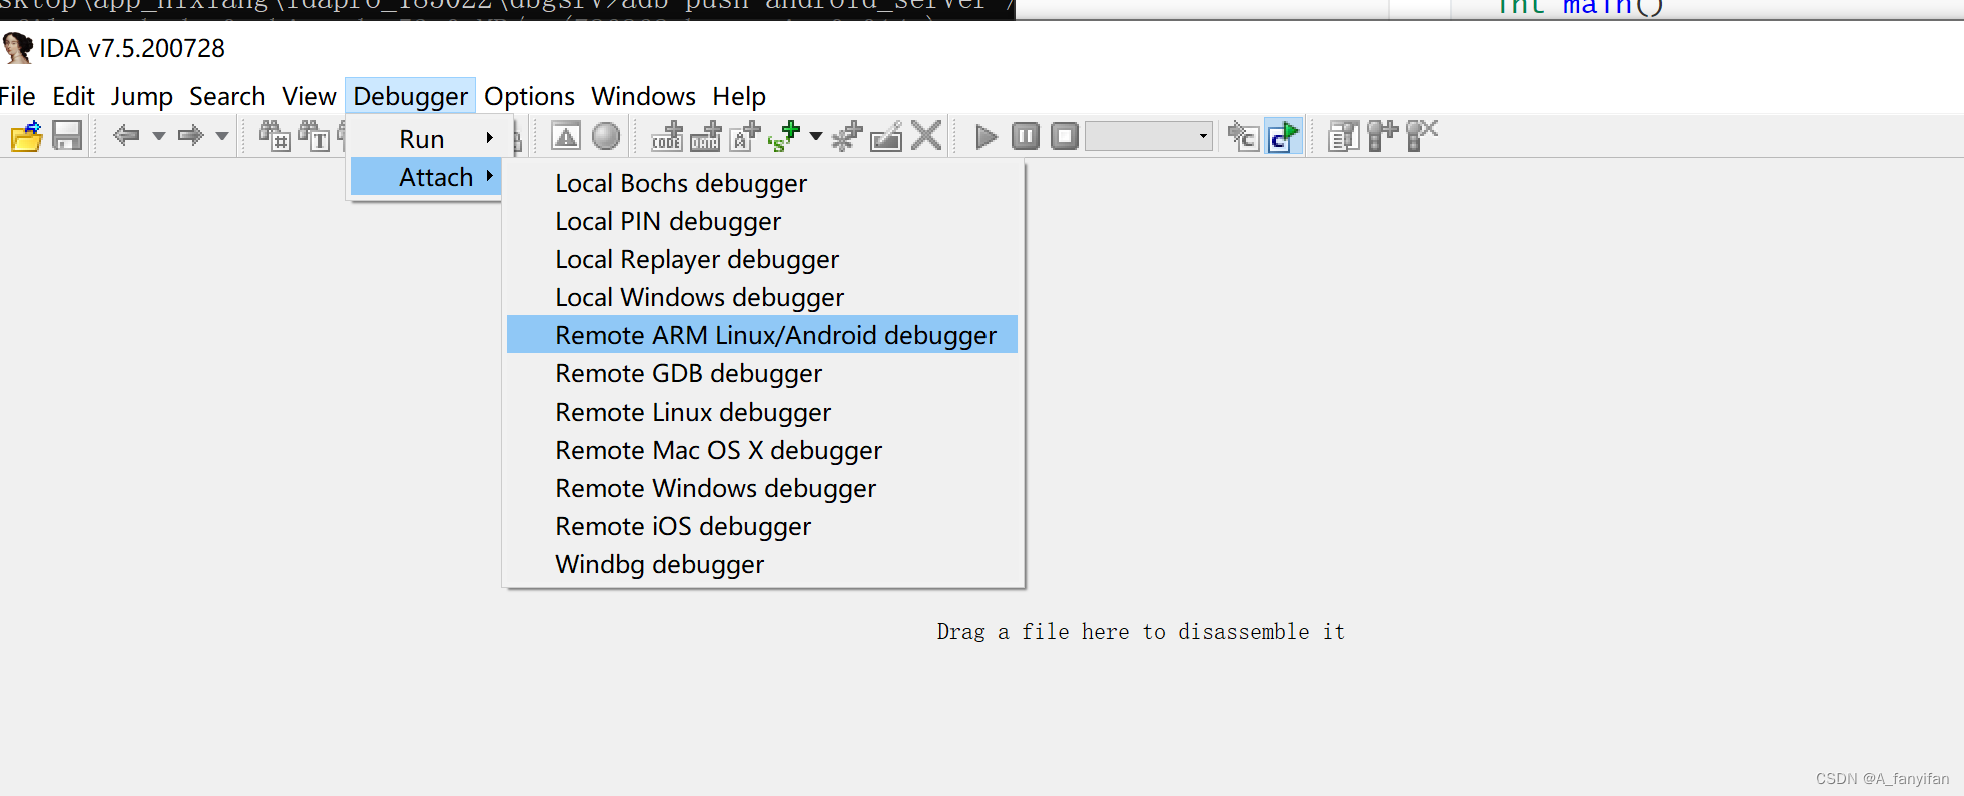This screenshot has height=796, width=1964.
Task: Open the string type dropdown arrow
Action: 816,136
